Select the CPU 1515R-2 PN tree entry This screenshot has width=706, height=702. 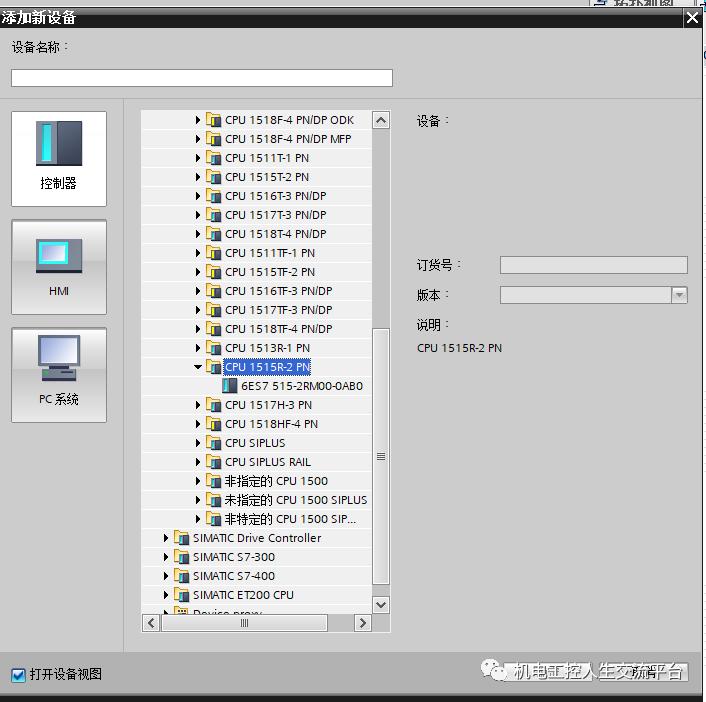click(267, 367)
